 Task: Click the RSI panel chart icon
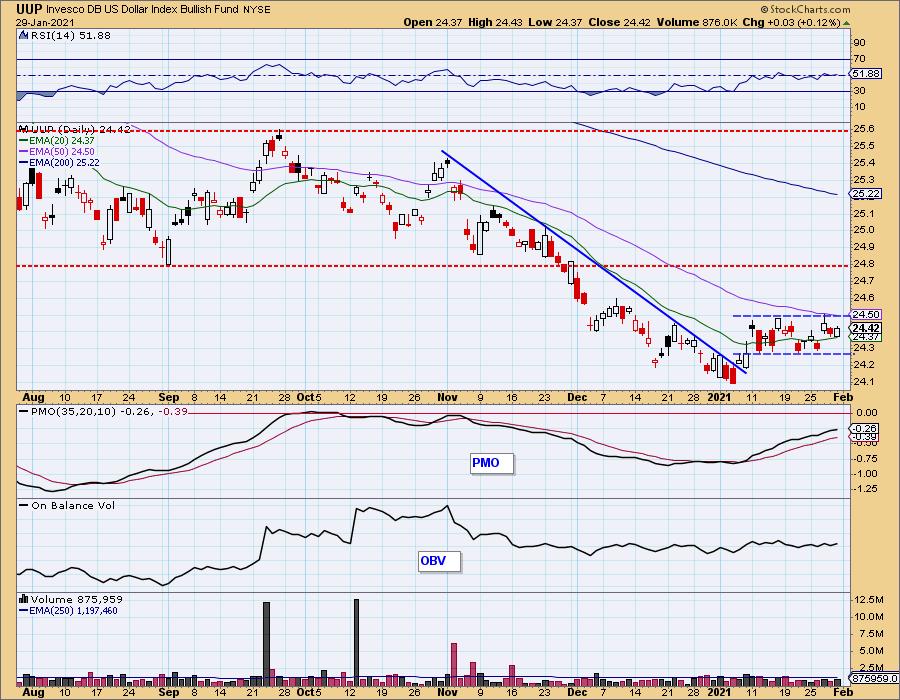tap(24, 35)
